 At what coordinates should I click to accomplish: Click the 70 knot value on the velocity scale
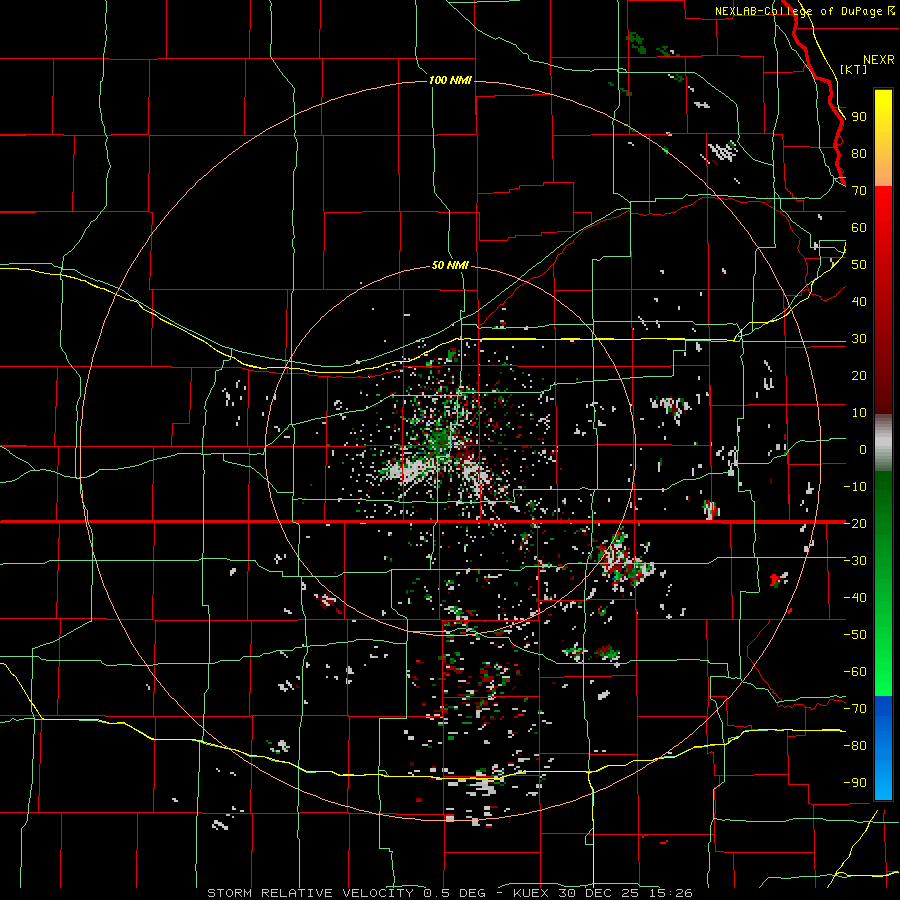(x=859, y=191)
